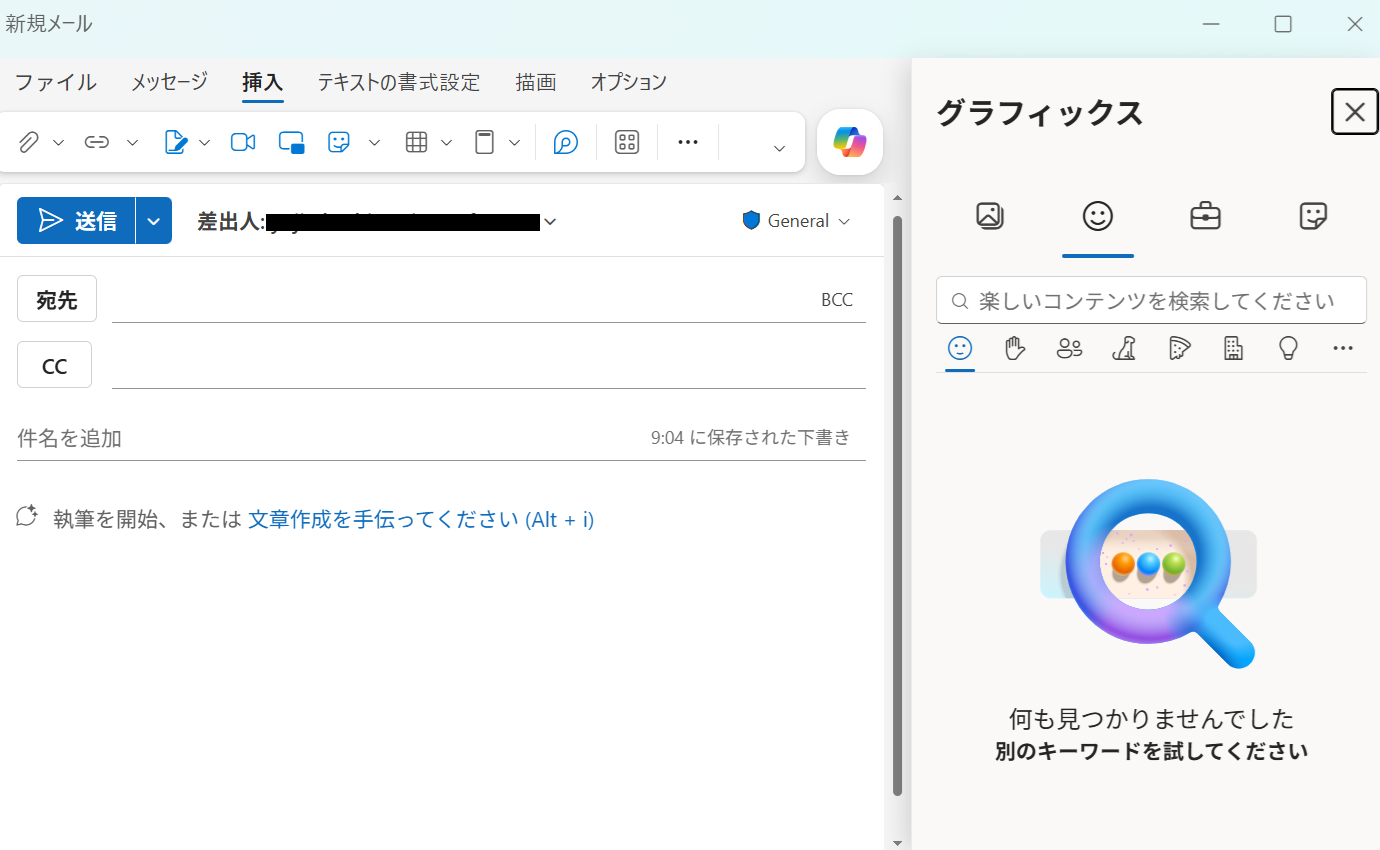1380x850 pixels.
Task: Select the light bulb objects emoji category
Action: 1288,348
